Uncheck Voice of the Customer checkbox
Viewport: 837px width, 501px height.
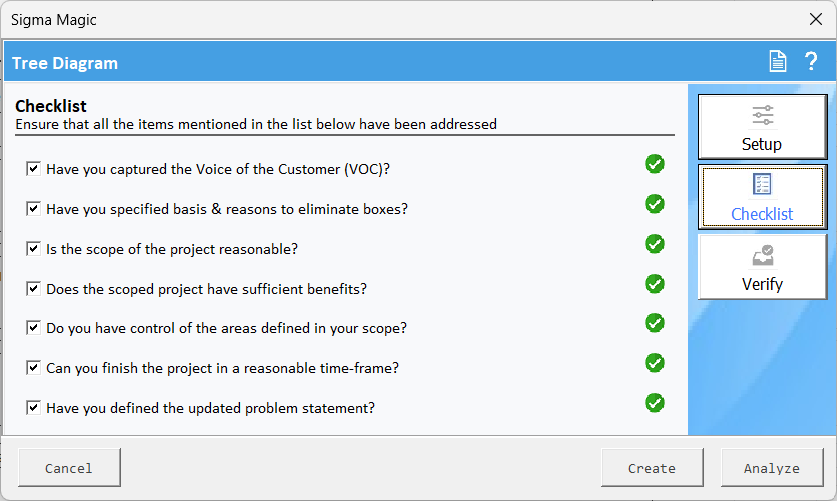[33, 169]
